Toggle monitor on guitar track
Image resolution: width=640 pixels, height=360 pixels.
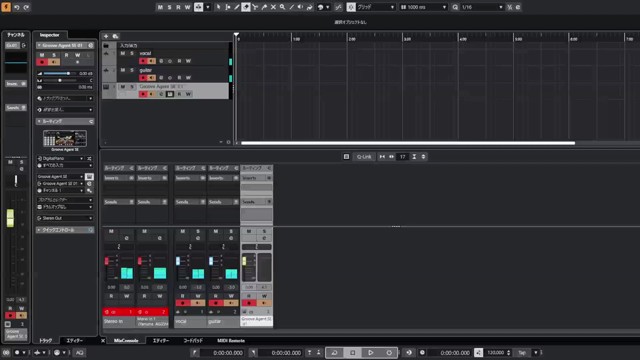click(151, 78)
